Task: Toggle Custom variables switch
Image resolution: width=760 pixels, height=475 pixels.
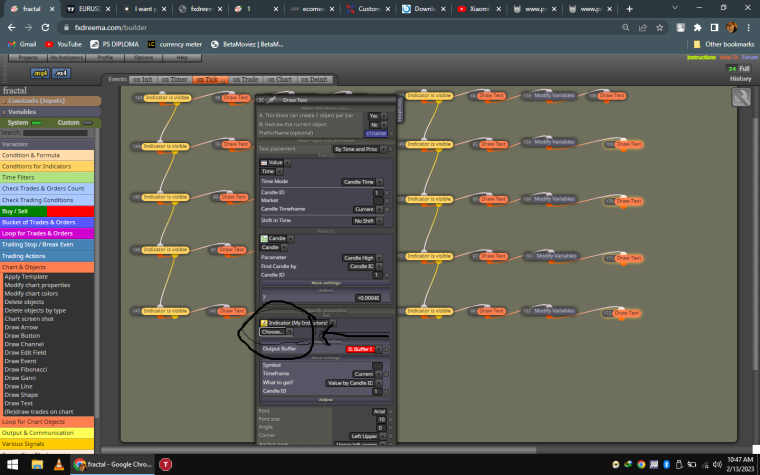Action: (88, 123)
